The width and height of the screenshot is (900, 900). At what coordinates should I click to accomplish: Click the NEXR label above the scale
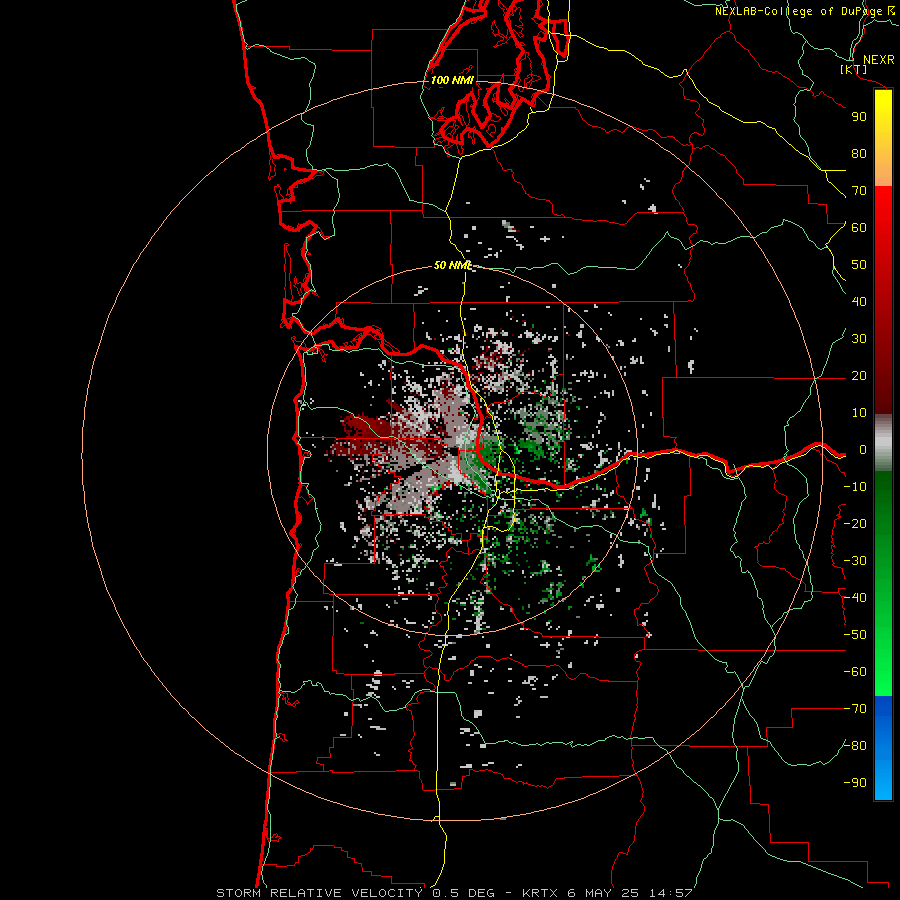(x=878, y=60)
